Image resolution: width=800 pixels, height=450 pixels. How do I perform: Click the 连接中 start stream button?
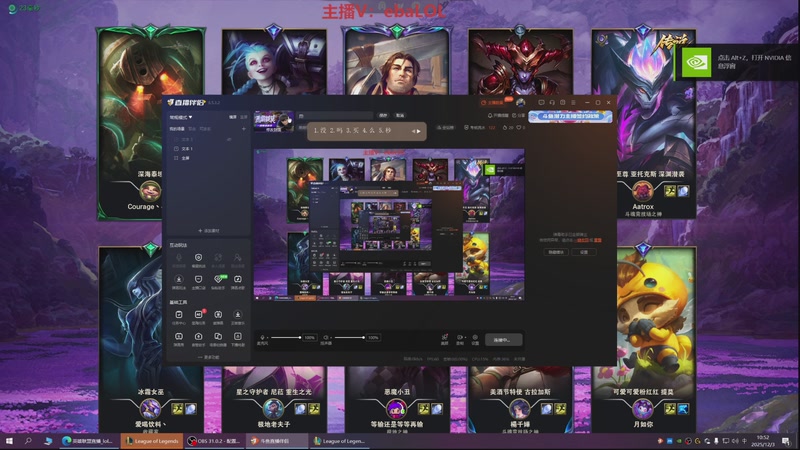click(503, 340)
